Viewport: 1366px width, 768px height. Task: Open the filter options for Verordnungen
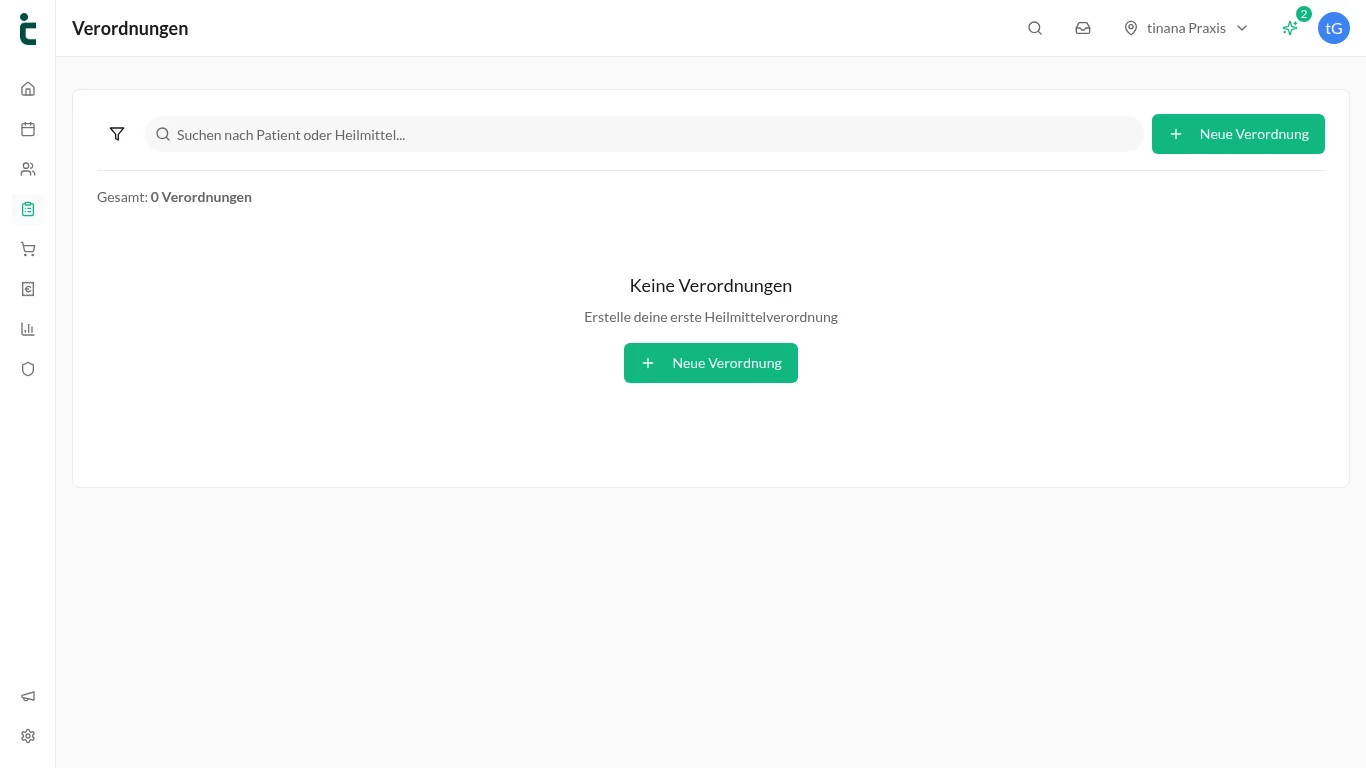click(x=117, y=134)
